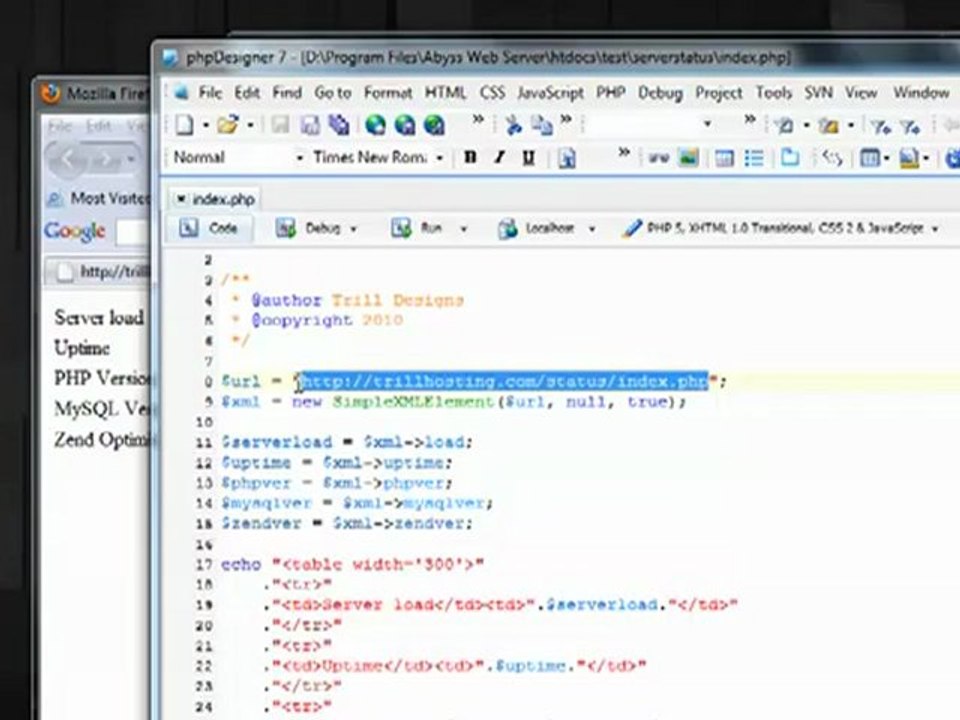Click the Save All disks icon
Screen dimensions: 960x720
pyautogui.click(x=338, y=125)
